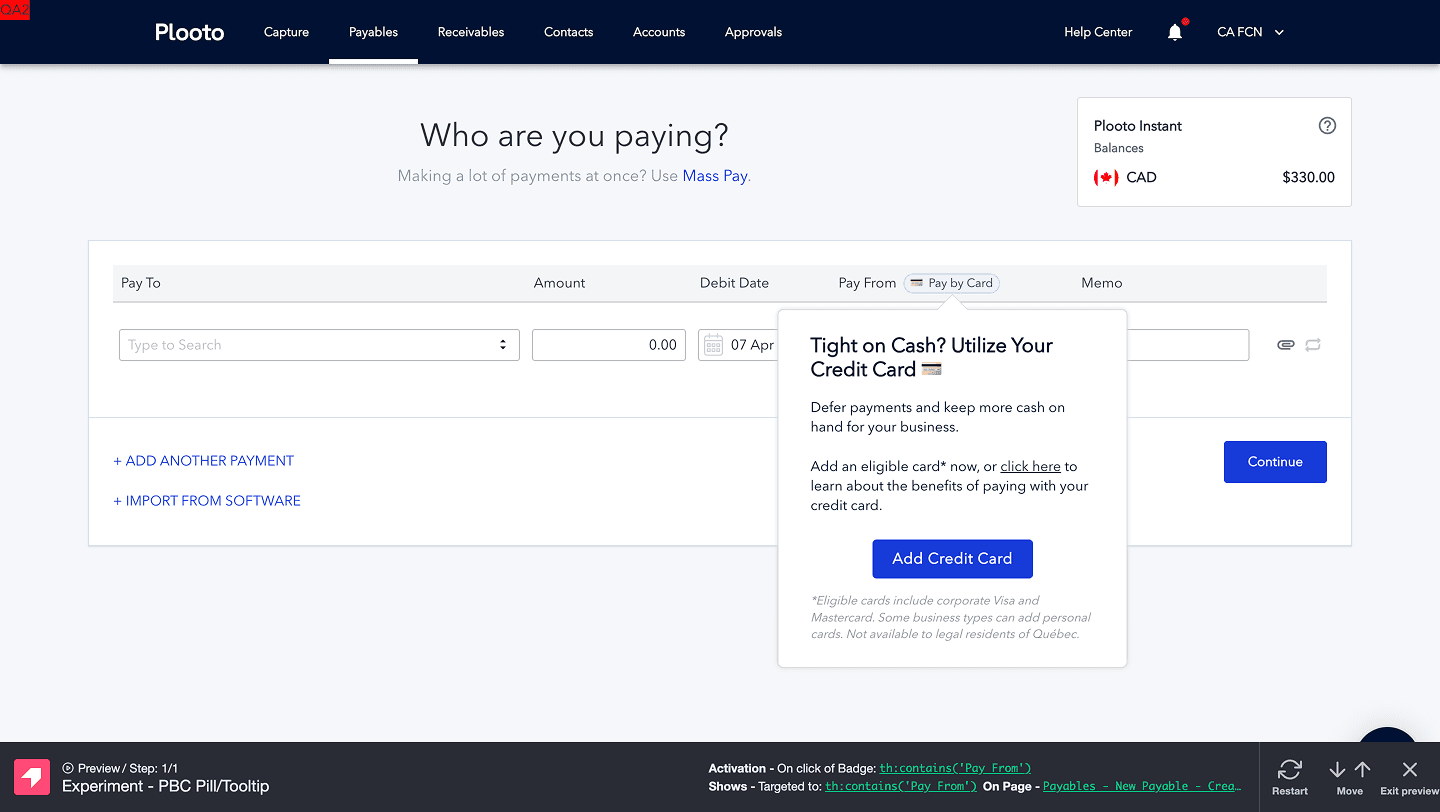Click the Shows targeted-to selector link
This screenshot has height=812, width=1440.
[901, 786]
